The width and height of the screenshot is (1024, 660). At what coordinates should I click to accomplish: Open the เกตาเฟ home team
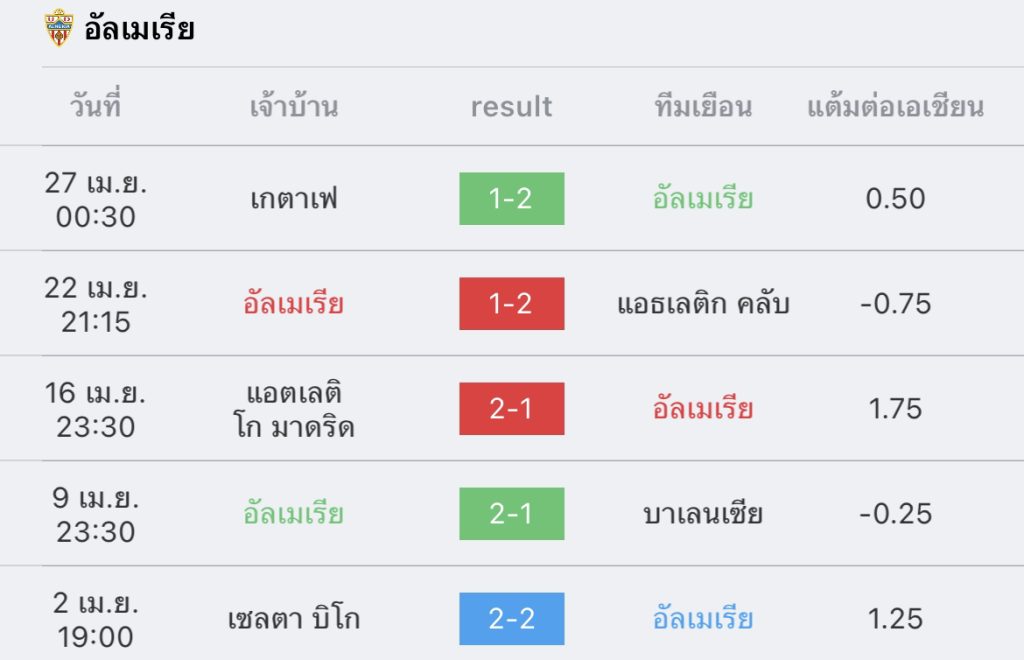[294, 198]
